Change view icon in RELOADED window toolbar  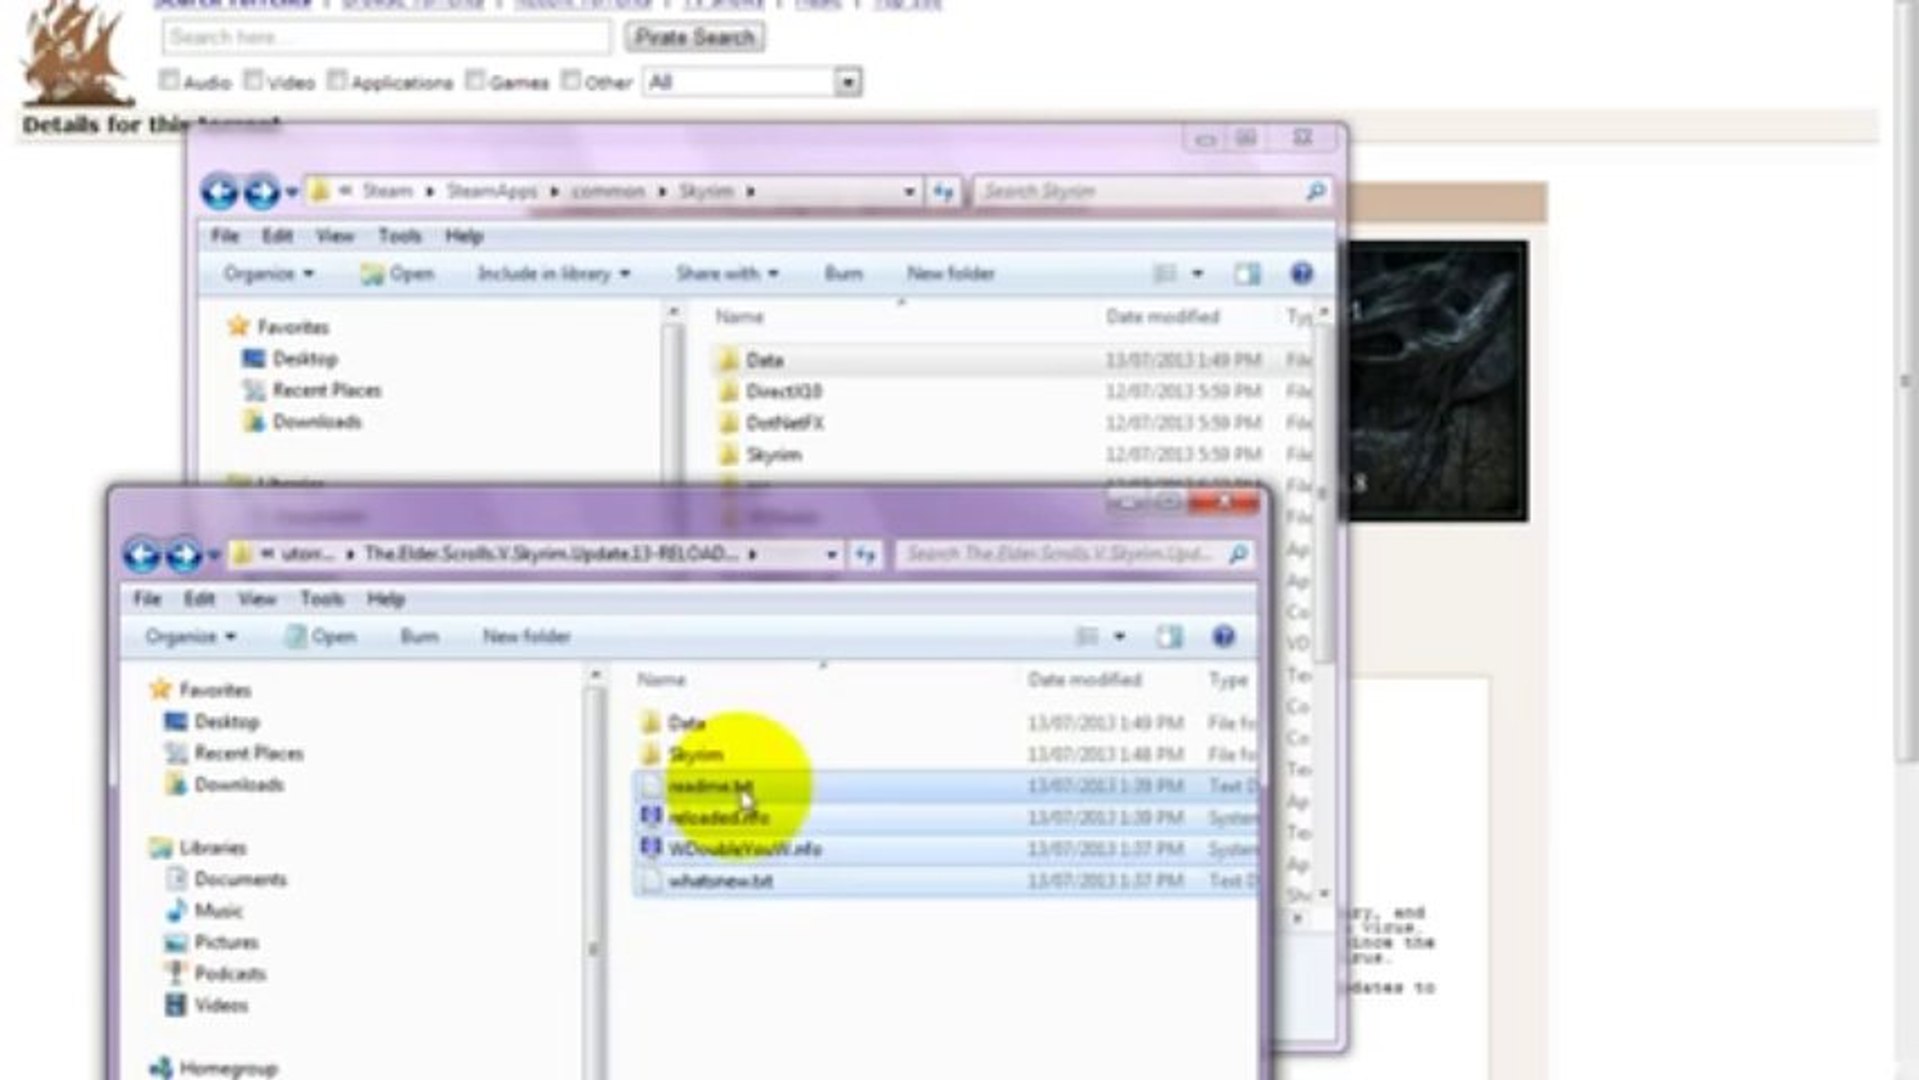(1087, 636)
